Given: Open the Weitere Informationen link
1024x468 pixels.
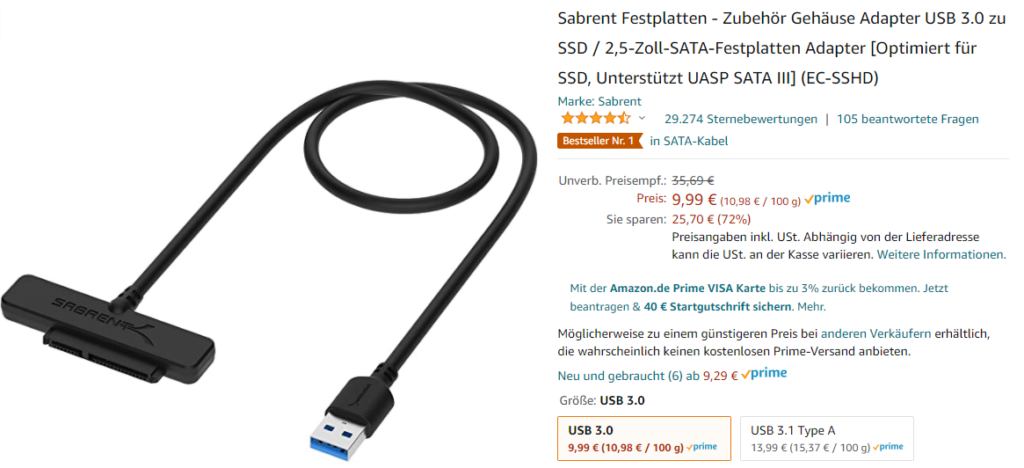Looking at the screenshot, I should pos(941,255).
